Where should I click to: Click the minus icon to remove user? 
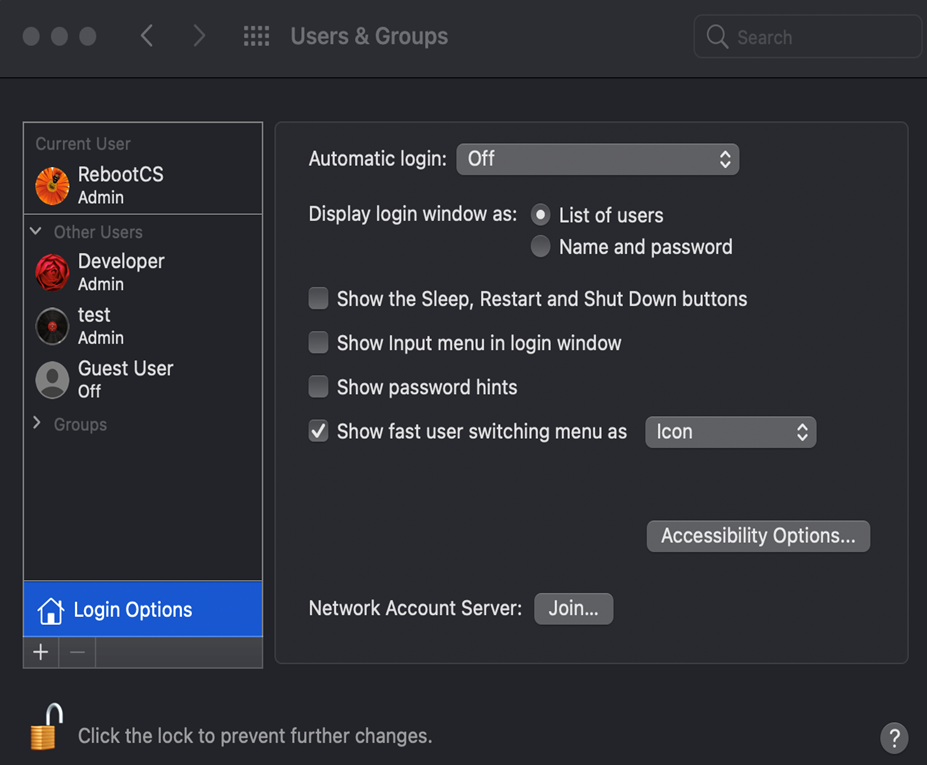pyautogui.click(x=77, y=653)
